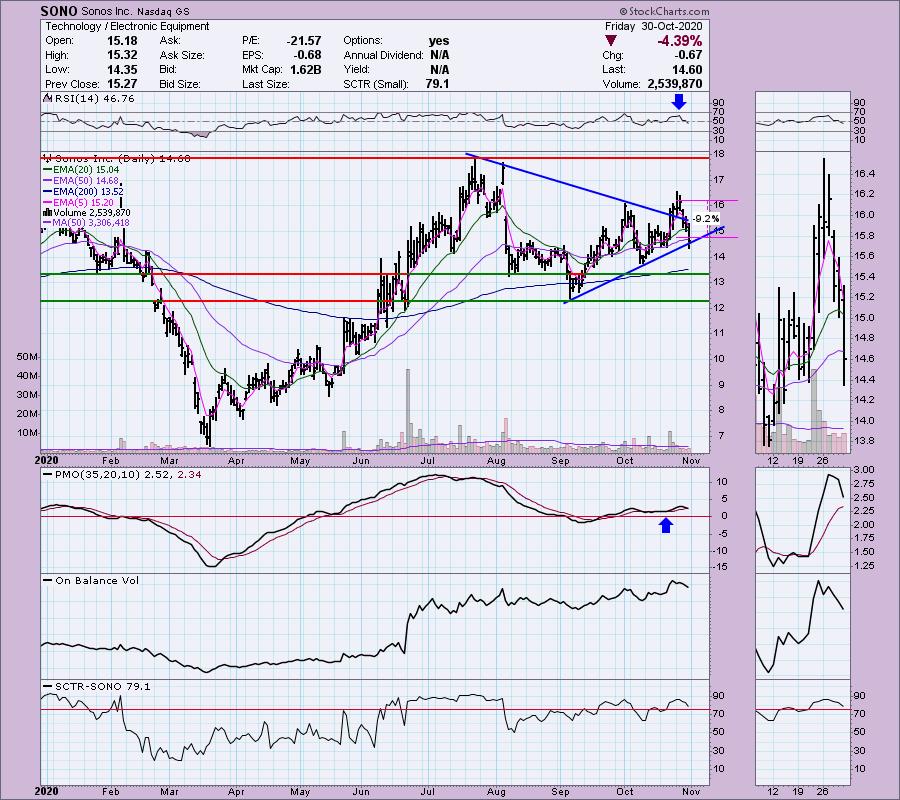
Task: Click the SONO ticker symbol
Action: (x=59, y=11)
